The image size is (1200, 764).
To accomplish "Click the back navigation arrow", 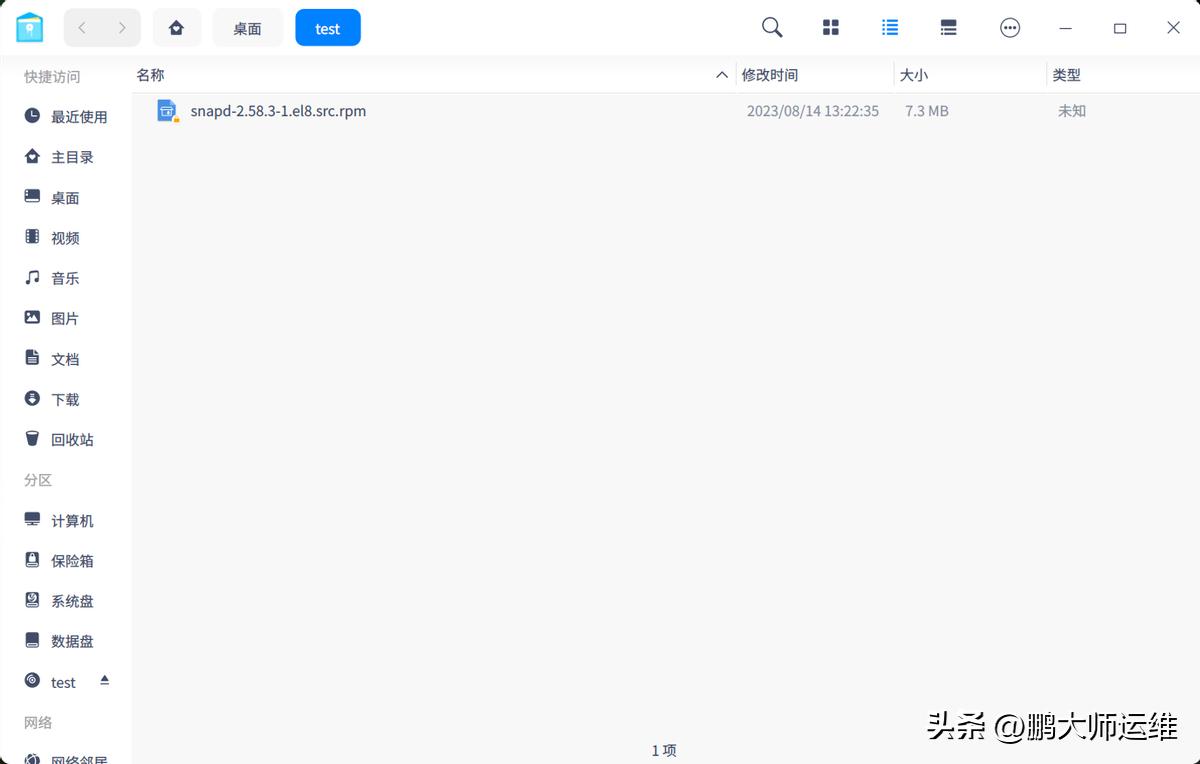I will (82, 27).
